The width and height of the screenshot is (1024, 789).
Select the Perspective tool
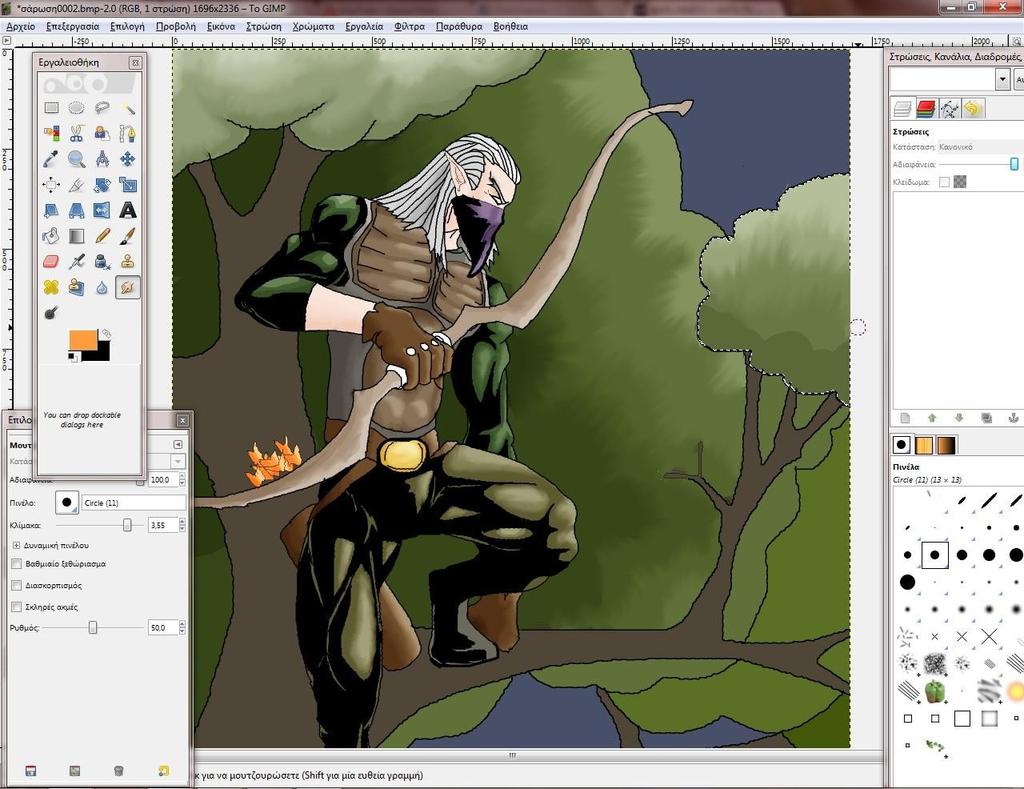[76, 210]
